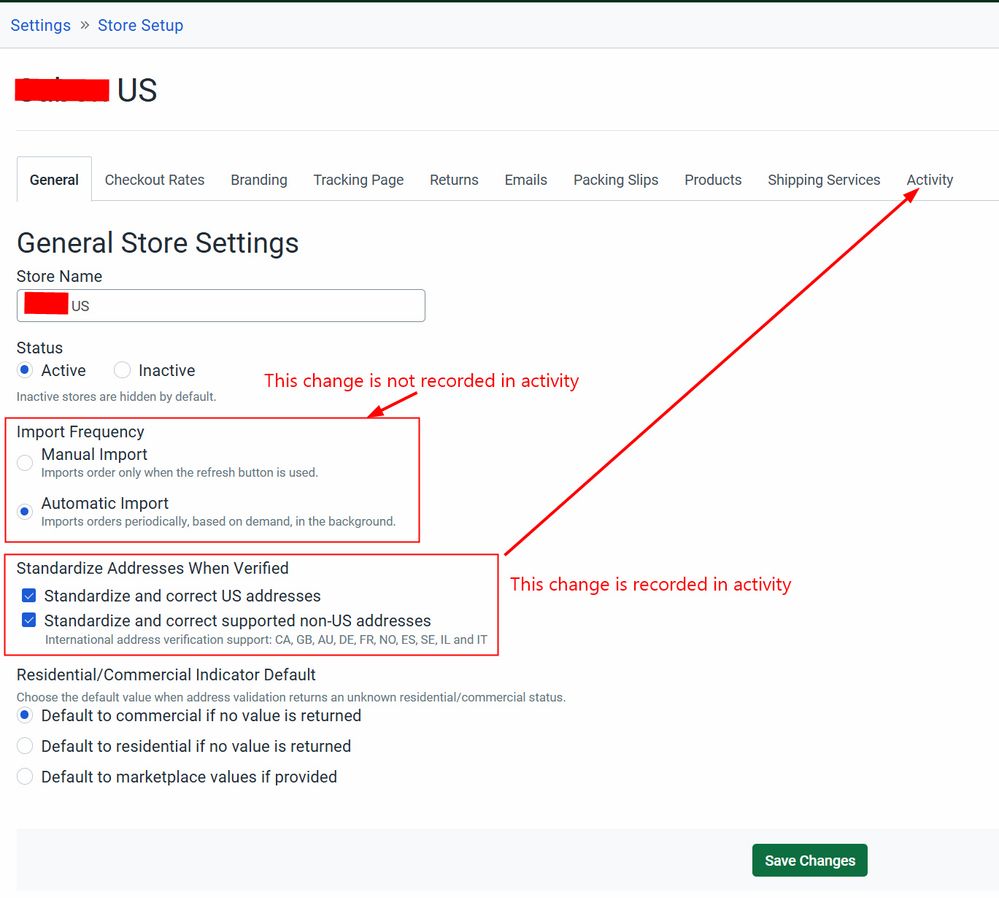Click the Save Changes button
999x898 pixels.
[809, 860]
